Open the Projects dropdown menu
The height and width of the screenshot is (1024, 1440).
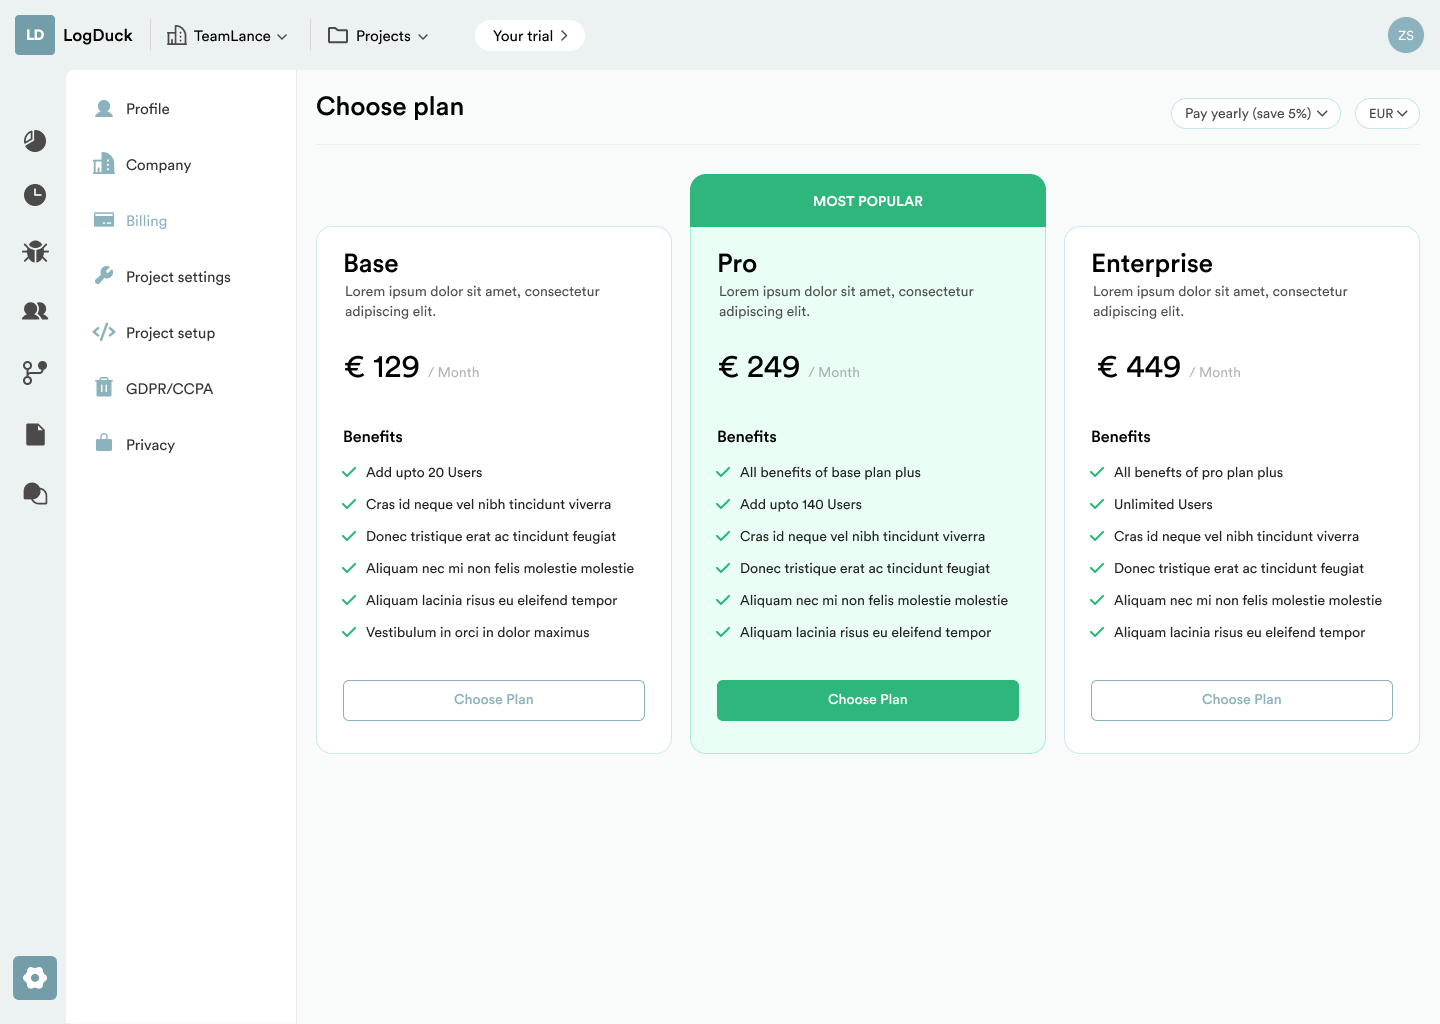click(x=378, y=36)
